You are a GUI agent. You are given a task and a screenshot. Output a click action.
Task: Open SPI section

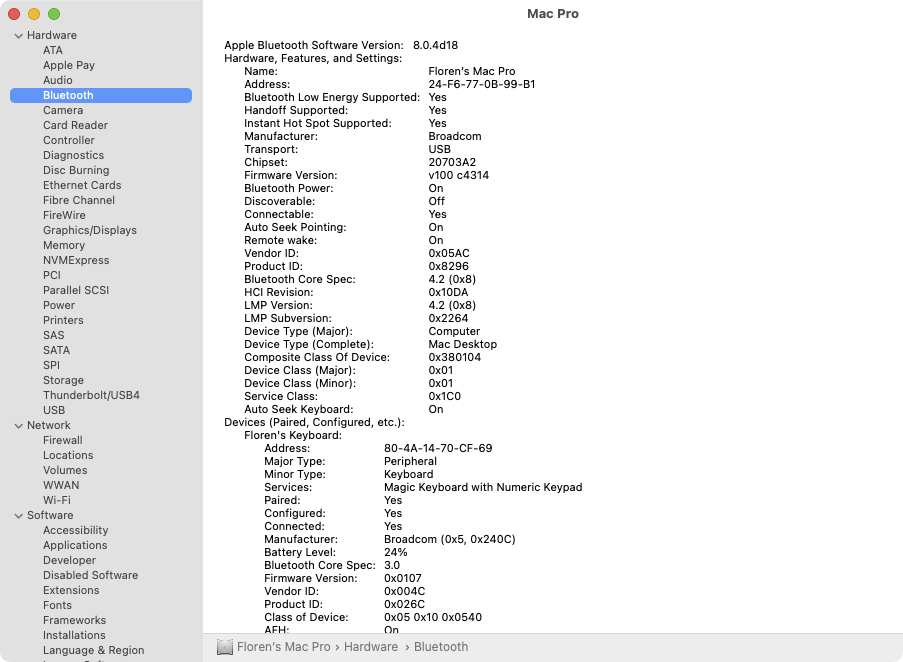[51, 365]
